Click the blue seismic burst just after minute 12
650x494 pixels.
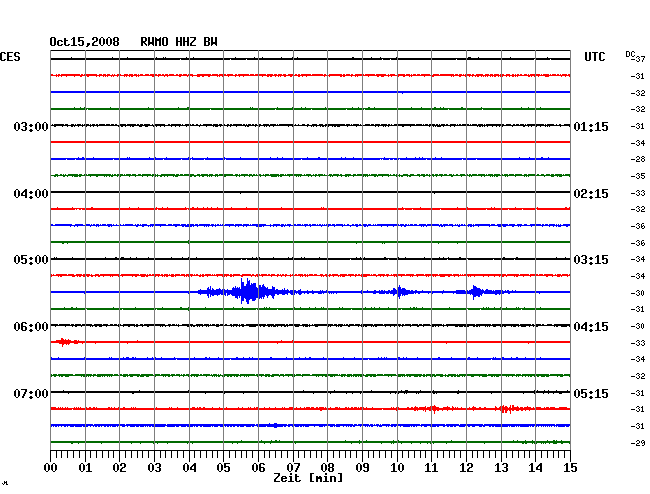(x=477, y=292)
